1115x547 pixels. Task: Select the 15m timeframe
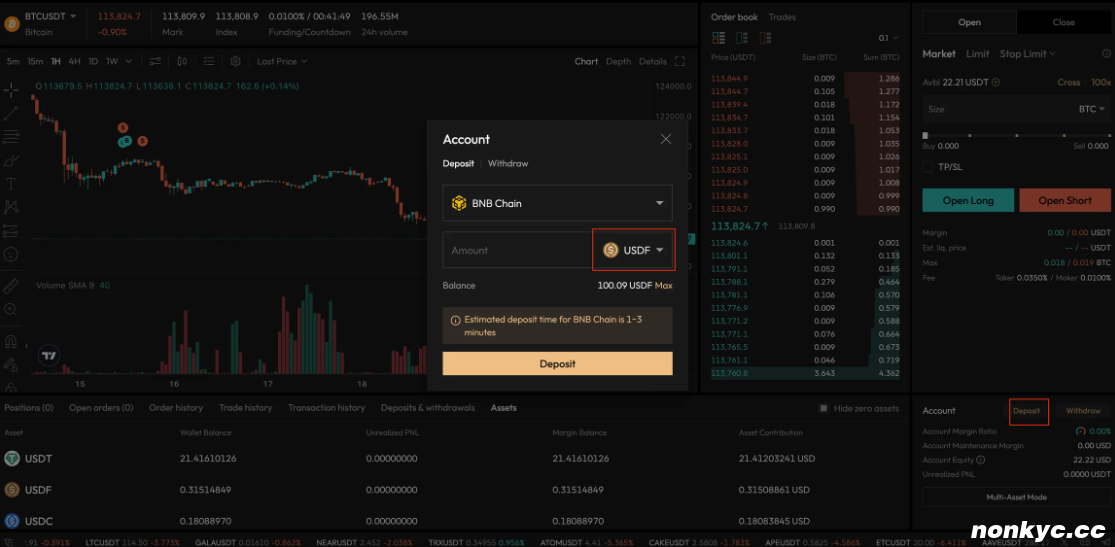[x=35, y=61]
